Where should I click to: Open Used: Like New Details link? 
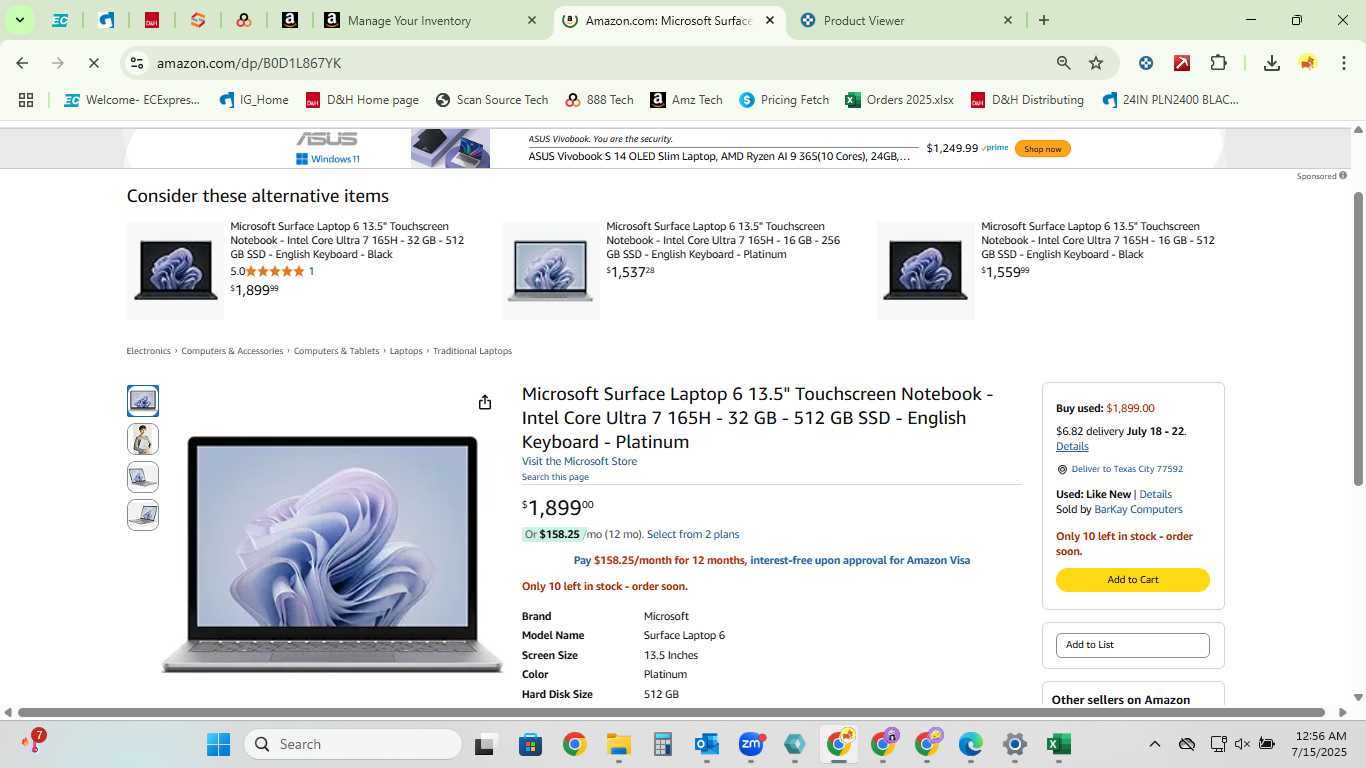click(1155, 494)
